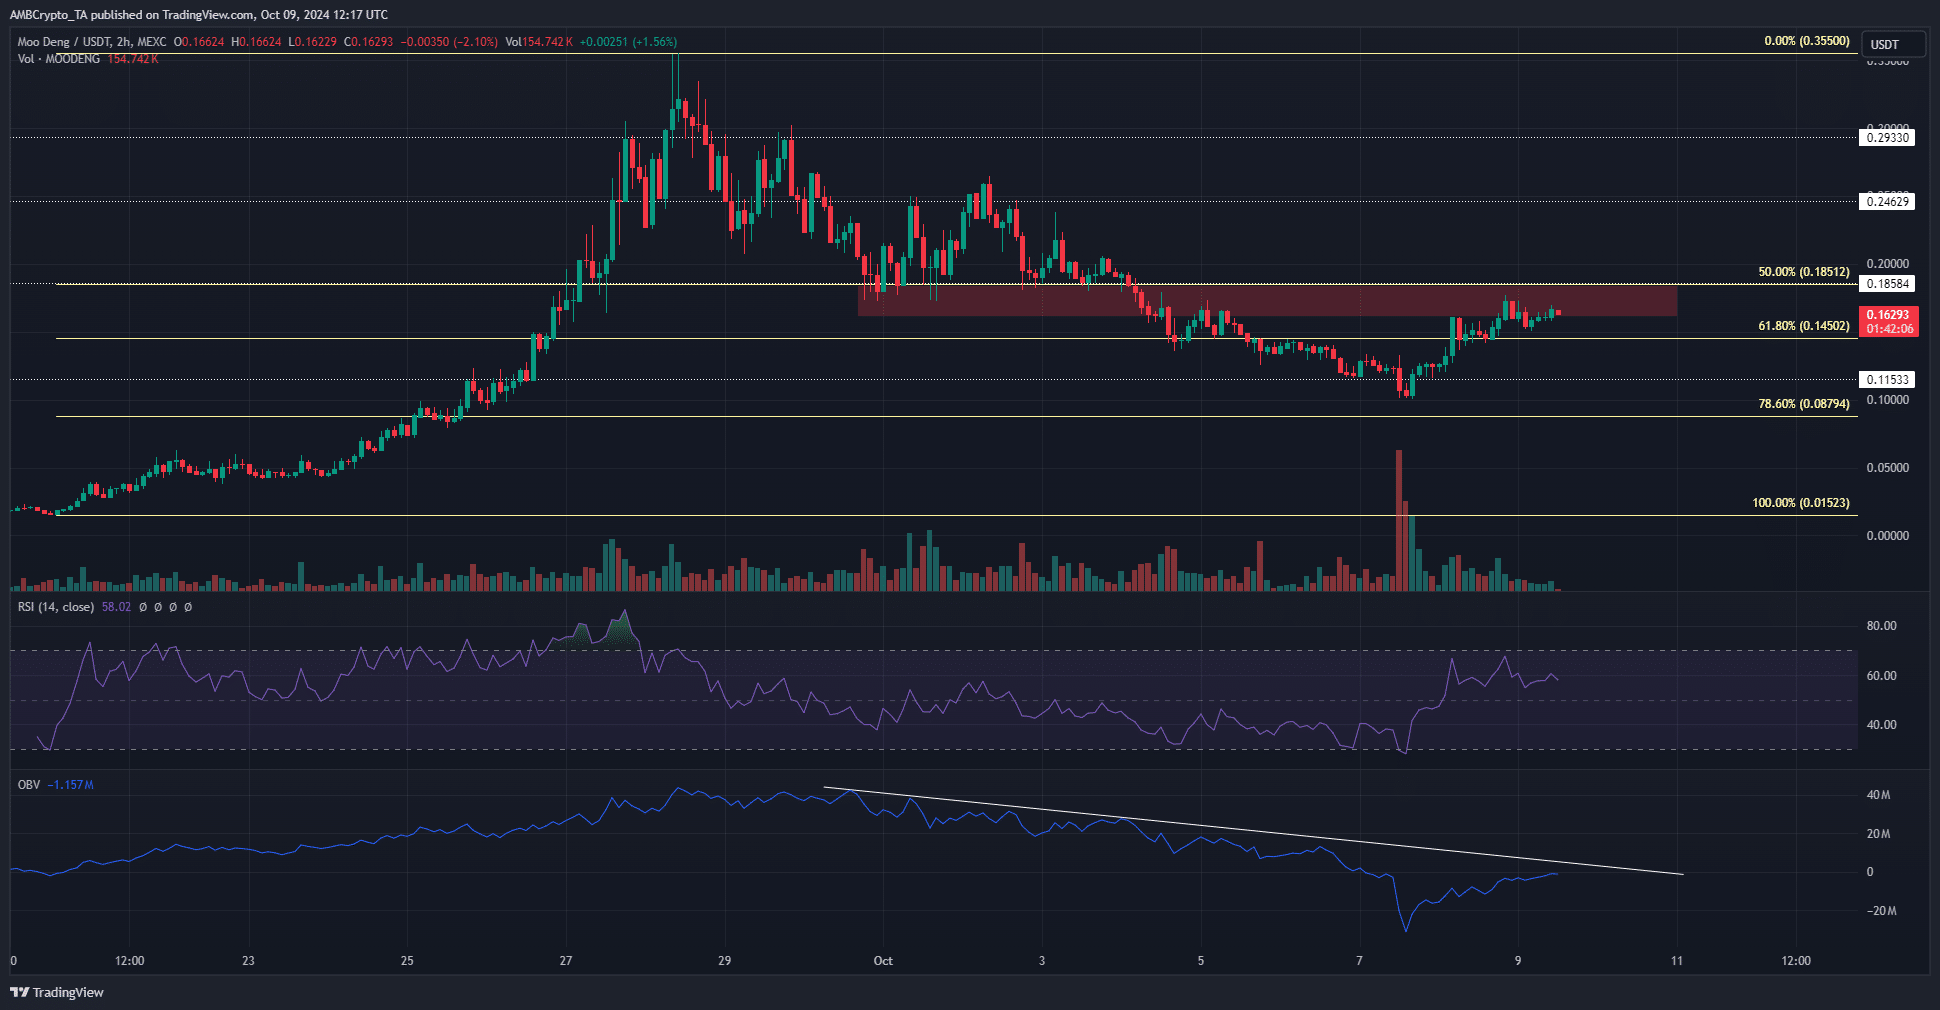1940x1010 pixels.
Task: Select the red supply zone rectangle
Action: [1267, 300]
